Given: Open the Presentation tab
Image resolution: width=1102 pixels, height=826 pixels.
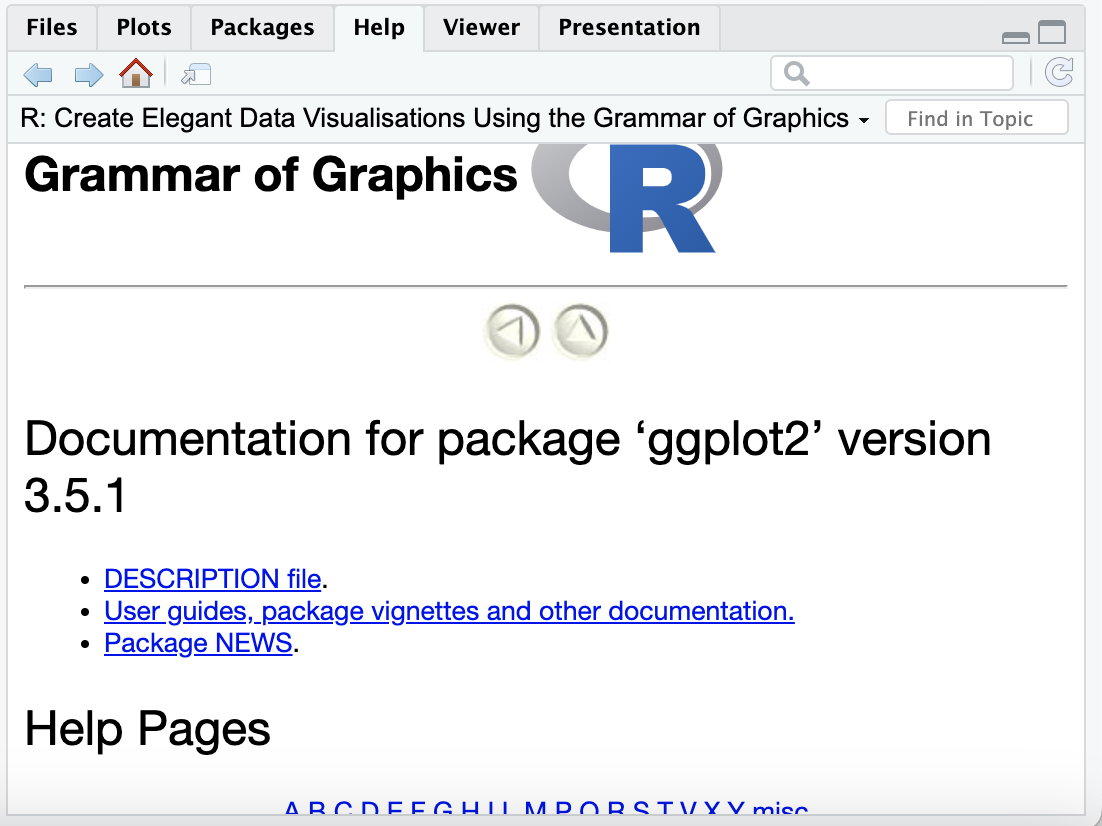Looking at the screenshot, I should 629,27.
